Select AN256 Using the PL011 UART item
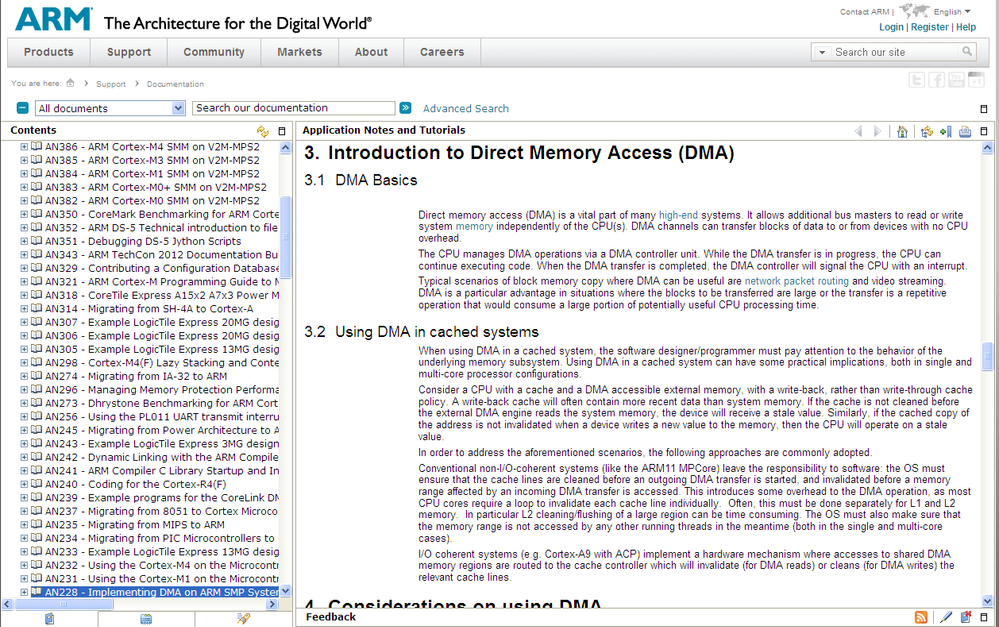Screen dimensions: 999x627 (162, 417)
